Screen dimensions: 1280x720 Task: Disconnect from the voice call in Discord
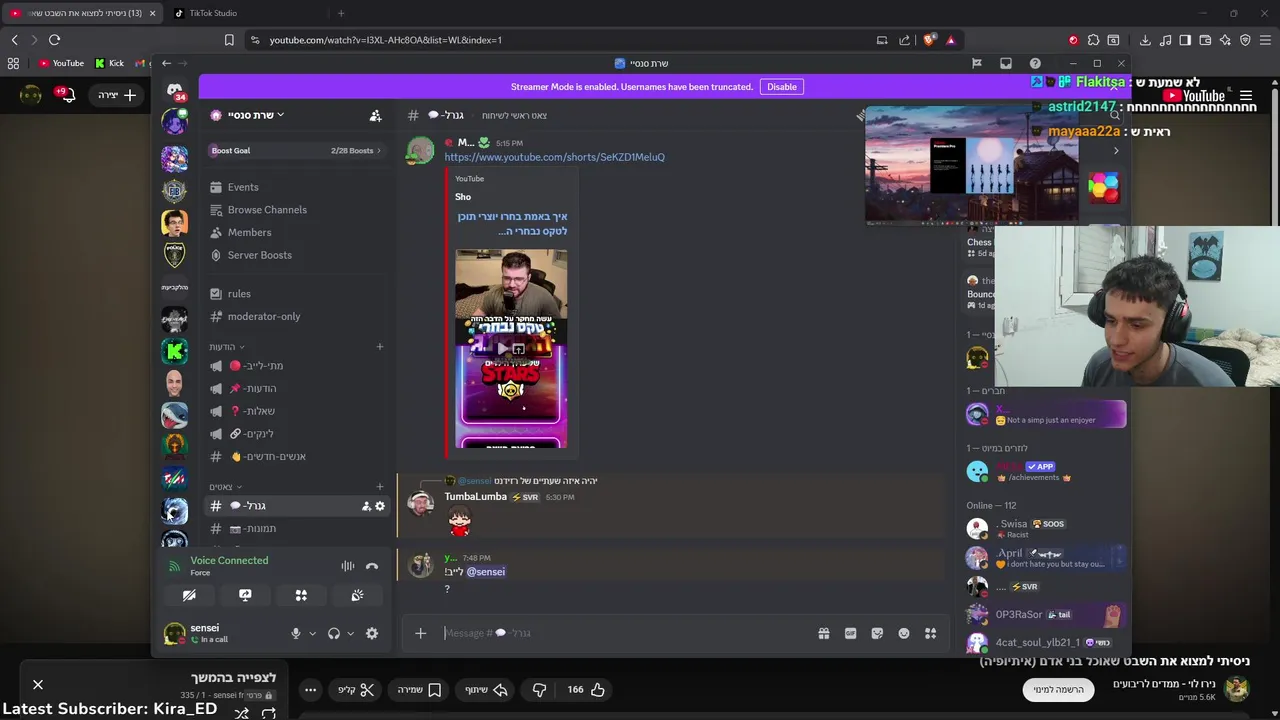coord(372,566)
